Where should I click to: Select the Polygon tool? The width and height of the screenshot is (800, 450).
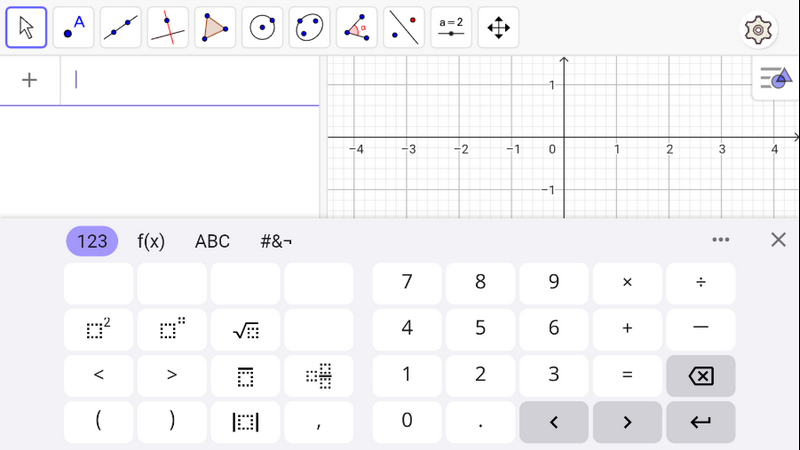click(x=215, y=28)
